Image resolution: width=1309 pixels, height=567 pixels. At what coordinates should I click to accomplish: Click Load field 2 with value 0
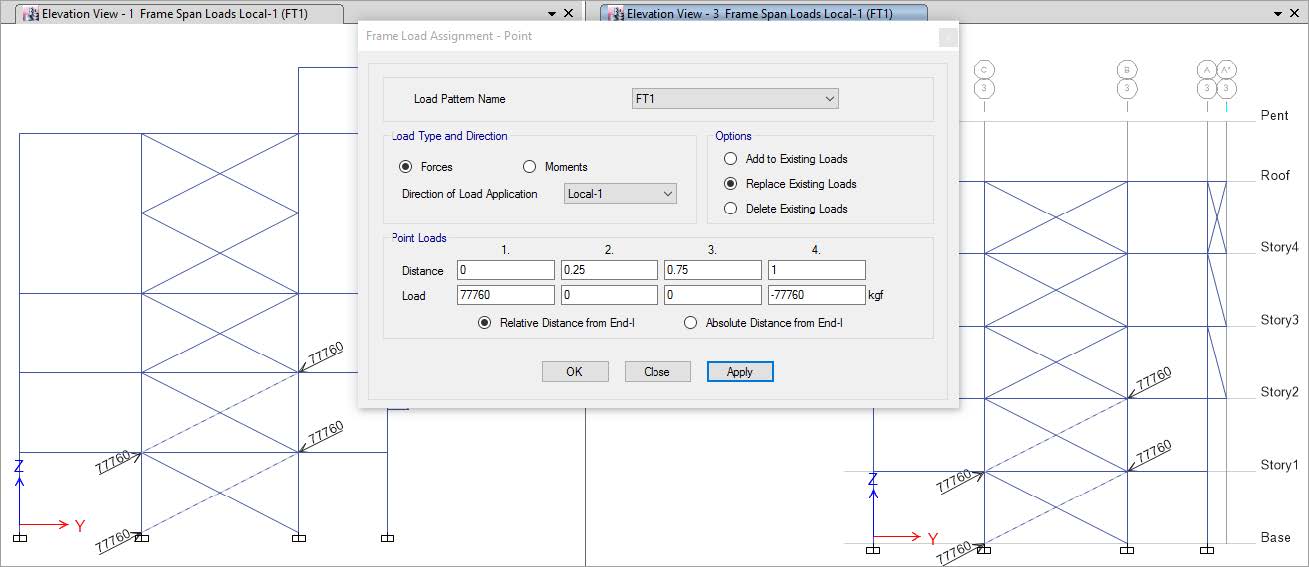coord(609,295)
